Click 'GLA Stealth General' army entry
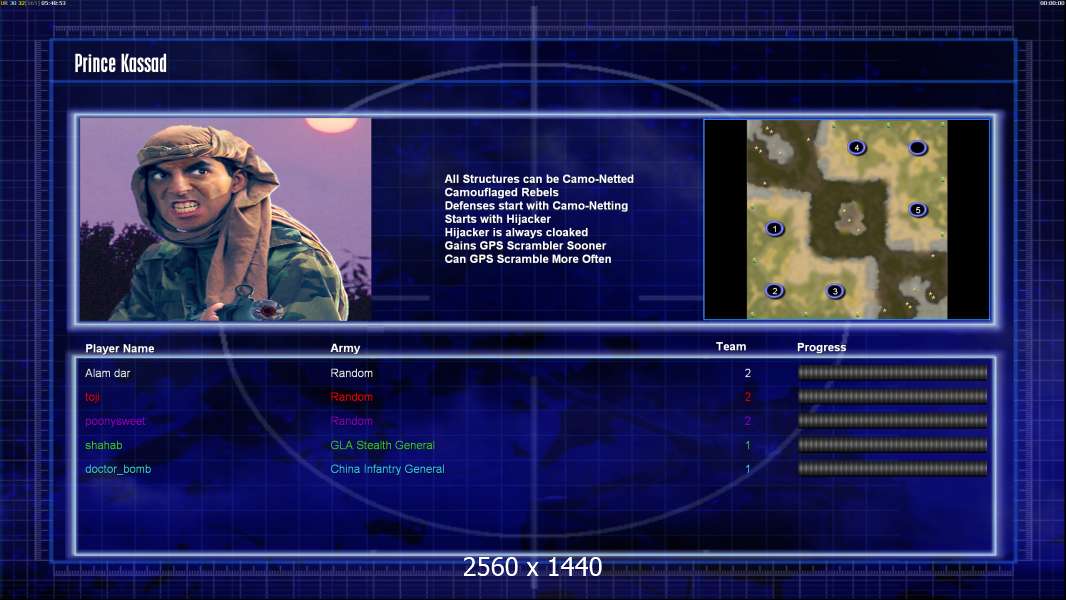This screenshot has height=600, width=1066. click(382, 445)
